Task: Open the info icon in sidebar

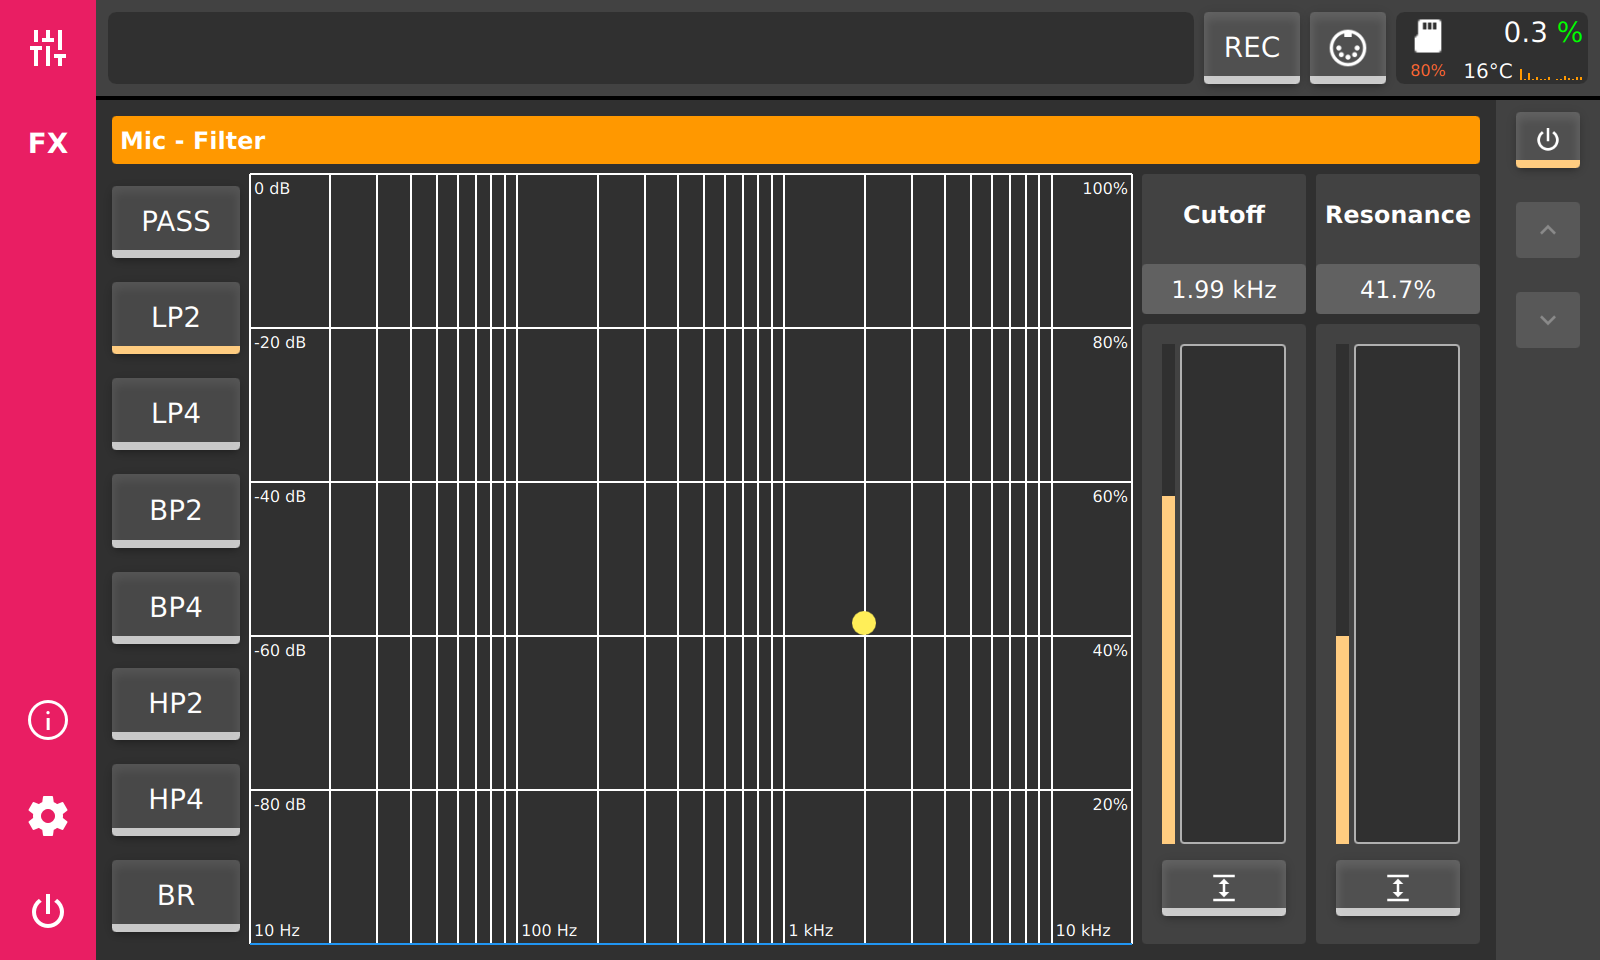Action: pos(48,720)
